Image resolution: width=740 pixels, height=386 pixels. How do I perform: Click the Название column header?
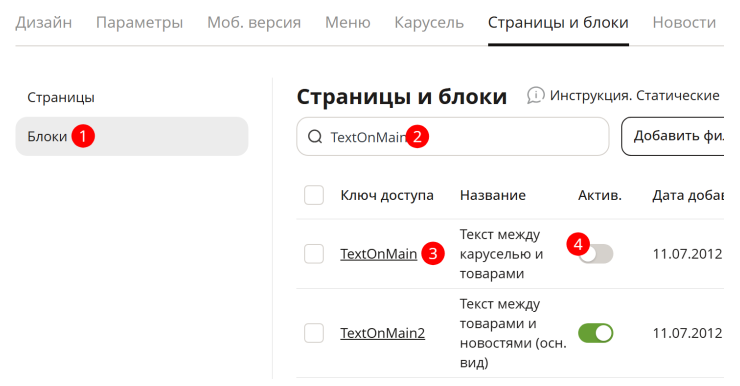pos(493,195)
